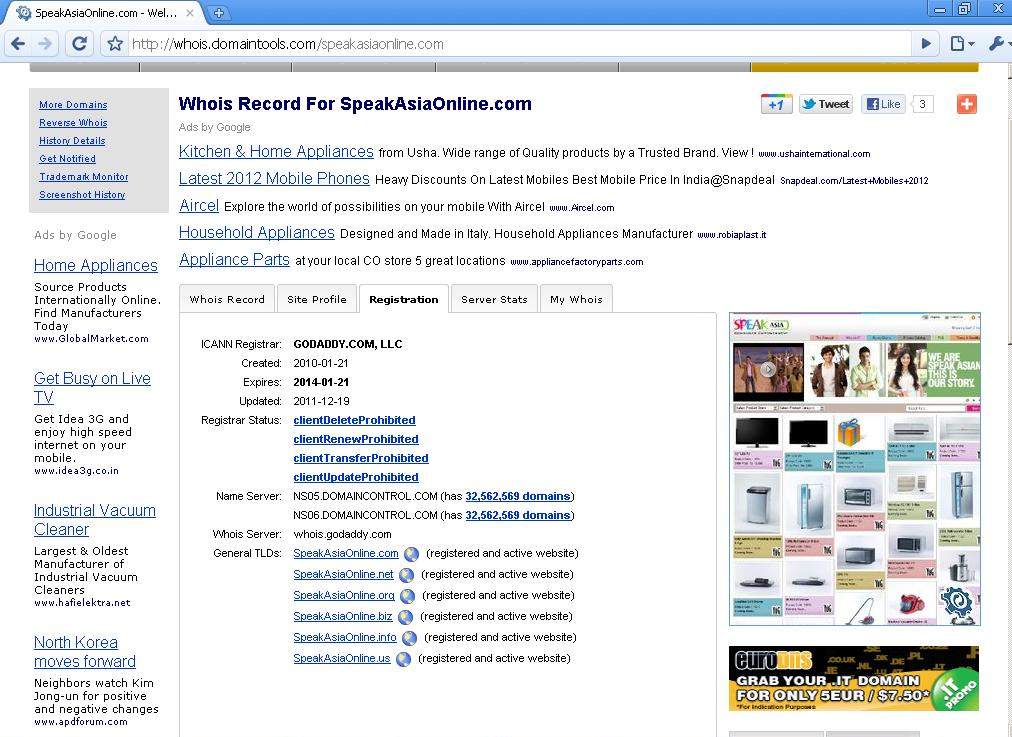Bookmark this page with the star icon

(115, 44)
